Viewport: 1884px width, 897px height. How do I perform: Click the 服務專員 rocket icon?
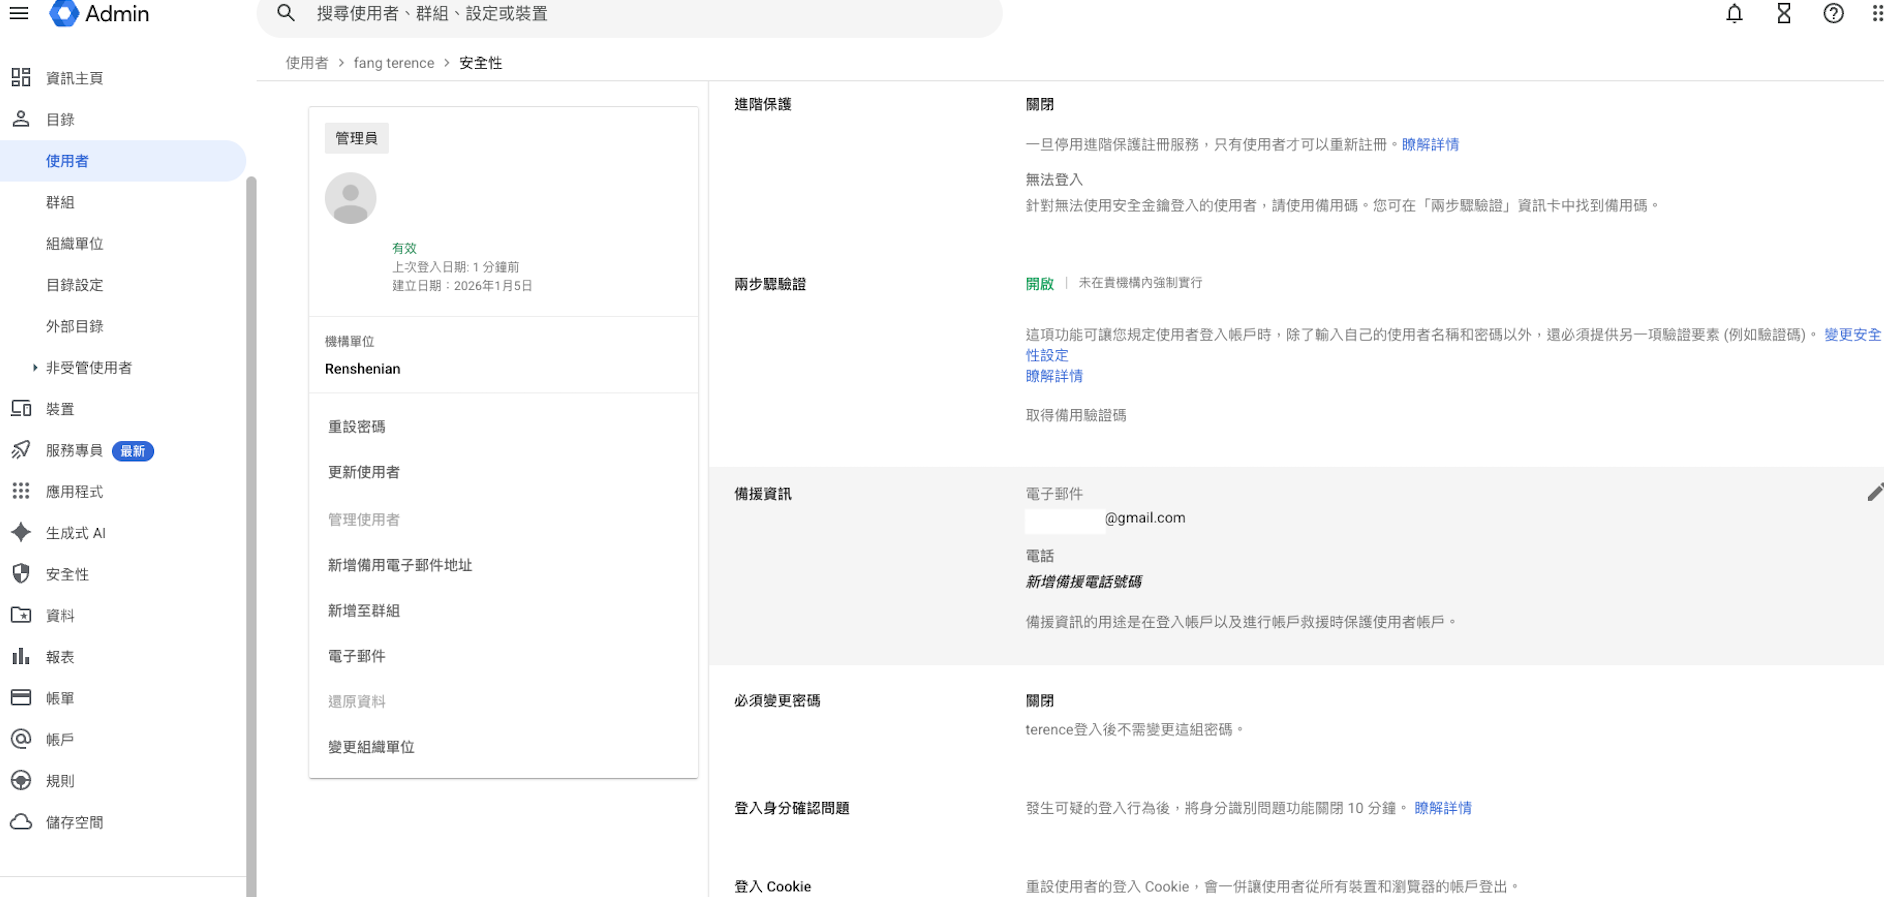[x=21, y=450]
